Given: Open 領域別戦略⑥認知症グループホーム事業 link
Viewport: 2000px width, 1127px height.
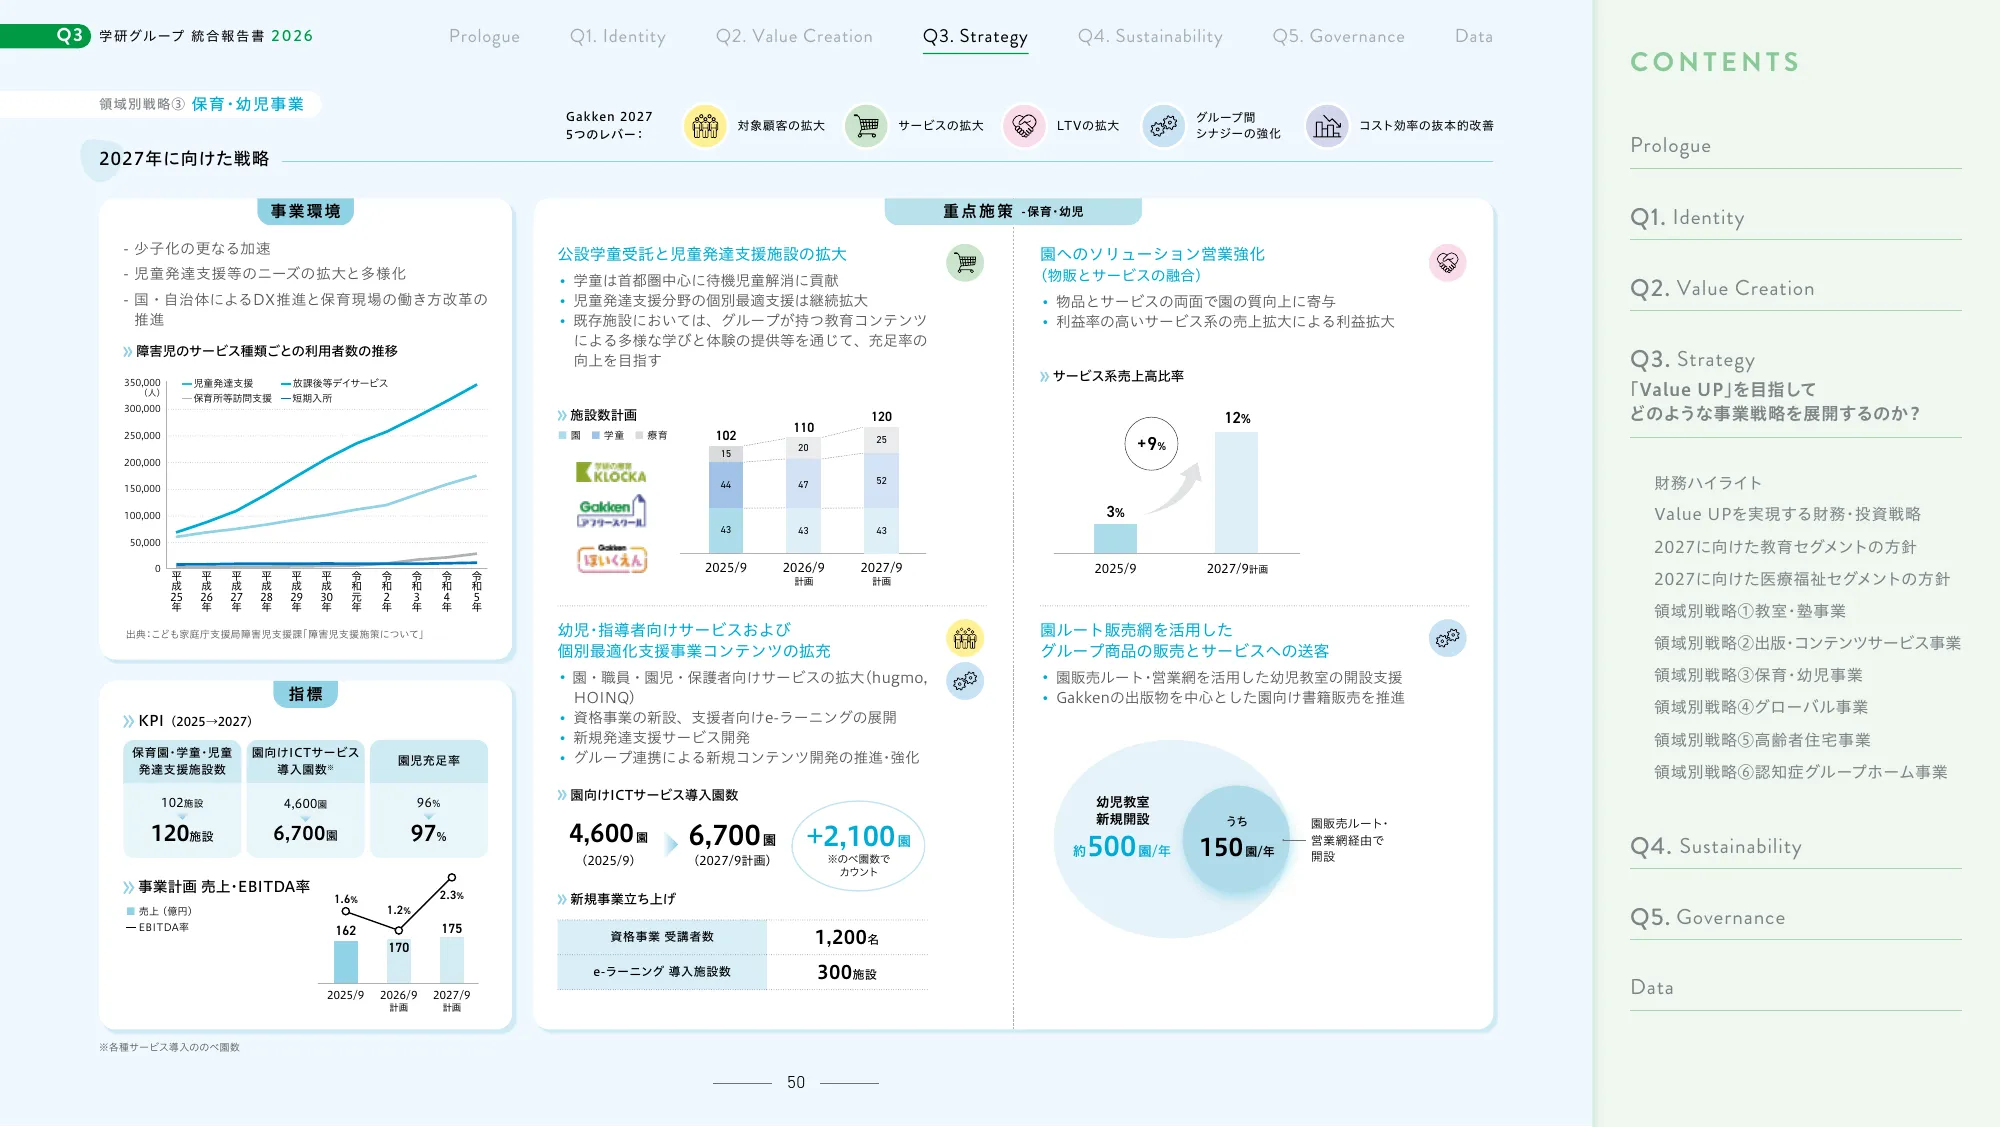Looking at the screenshot, I should coord(1800,772).
